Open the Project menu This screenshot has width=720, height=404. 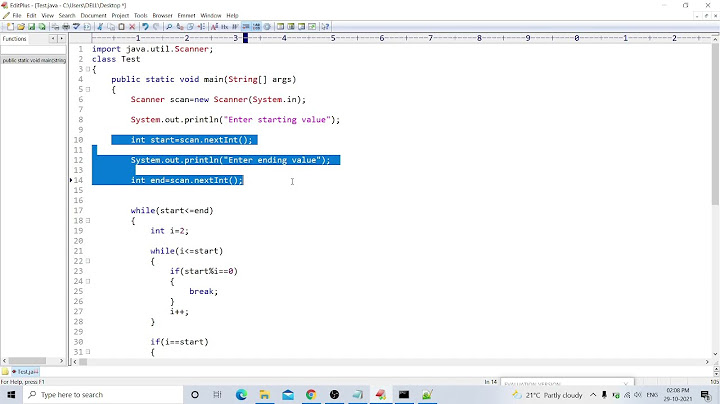coord(120,15)
